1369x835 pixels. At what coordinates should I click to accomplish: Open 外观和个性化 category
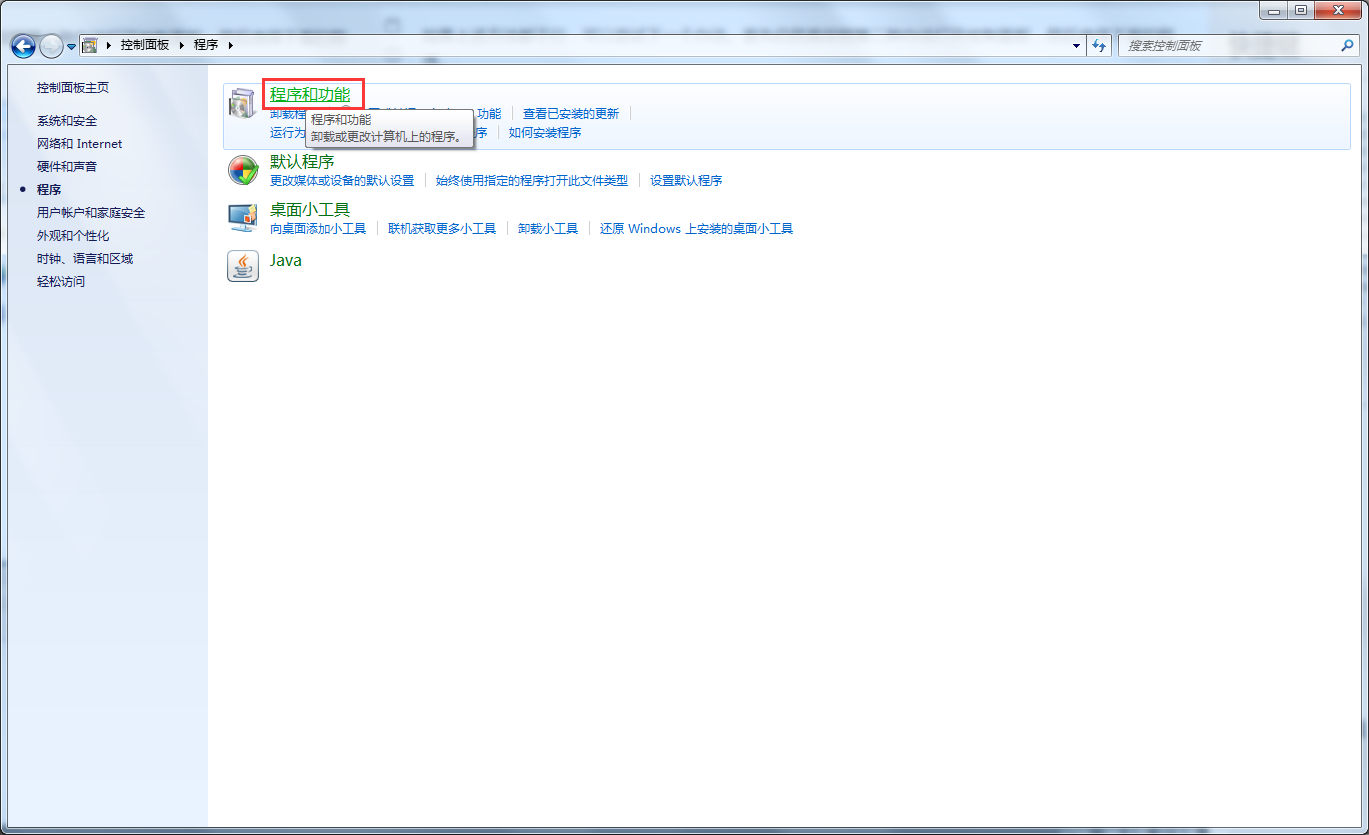pyautogui.click(x=73, y=236)
